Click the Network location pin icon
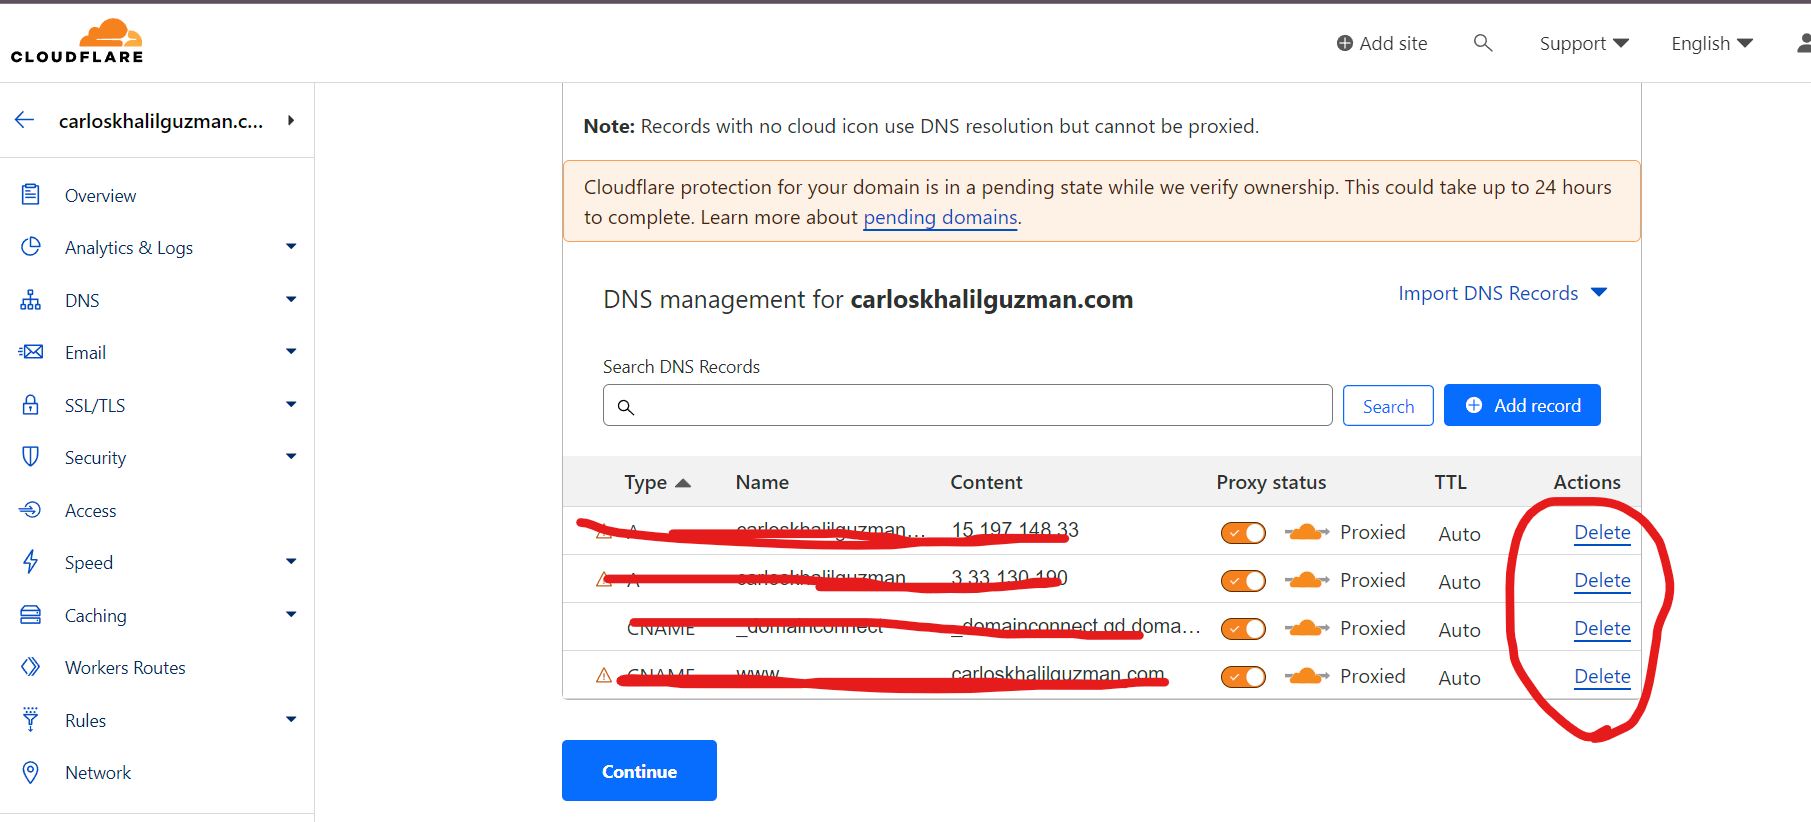Image resolution: width=1811 pixels, height=822 pixels. (x=31, y=772)
